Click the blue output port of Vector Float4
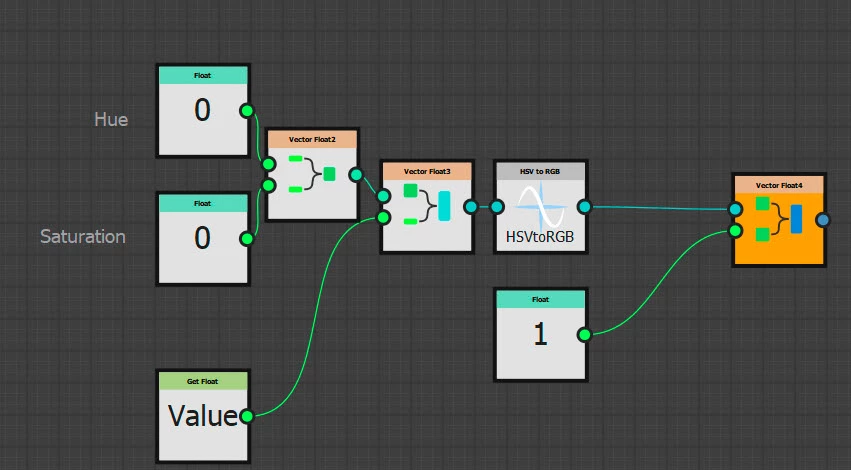The width and height of the screenshot is (851, 470). pos(823,220)
